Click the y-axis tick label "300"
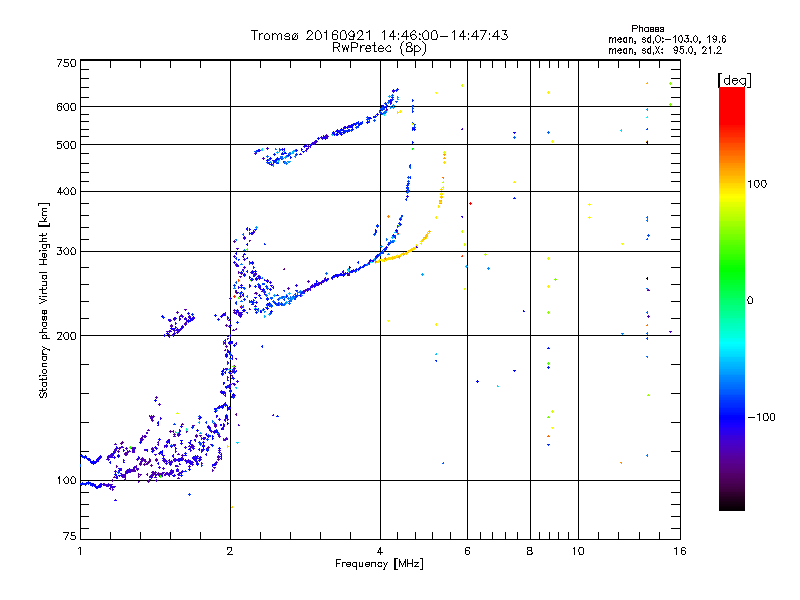 (x=66, y=252)
